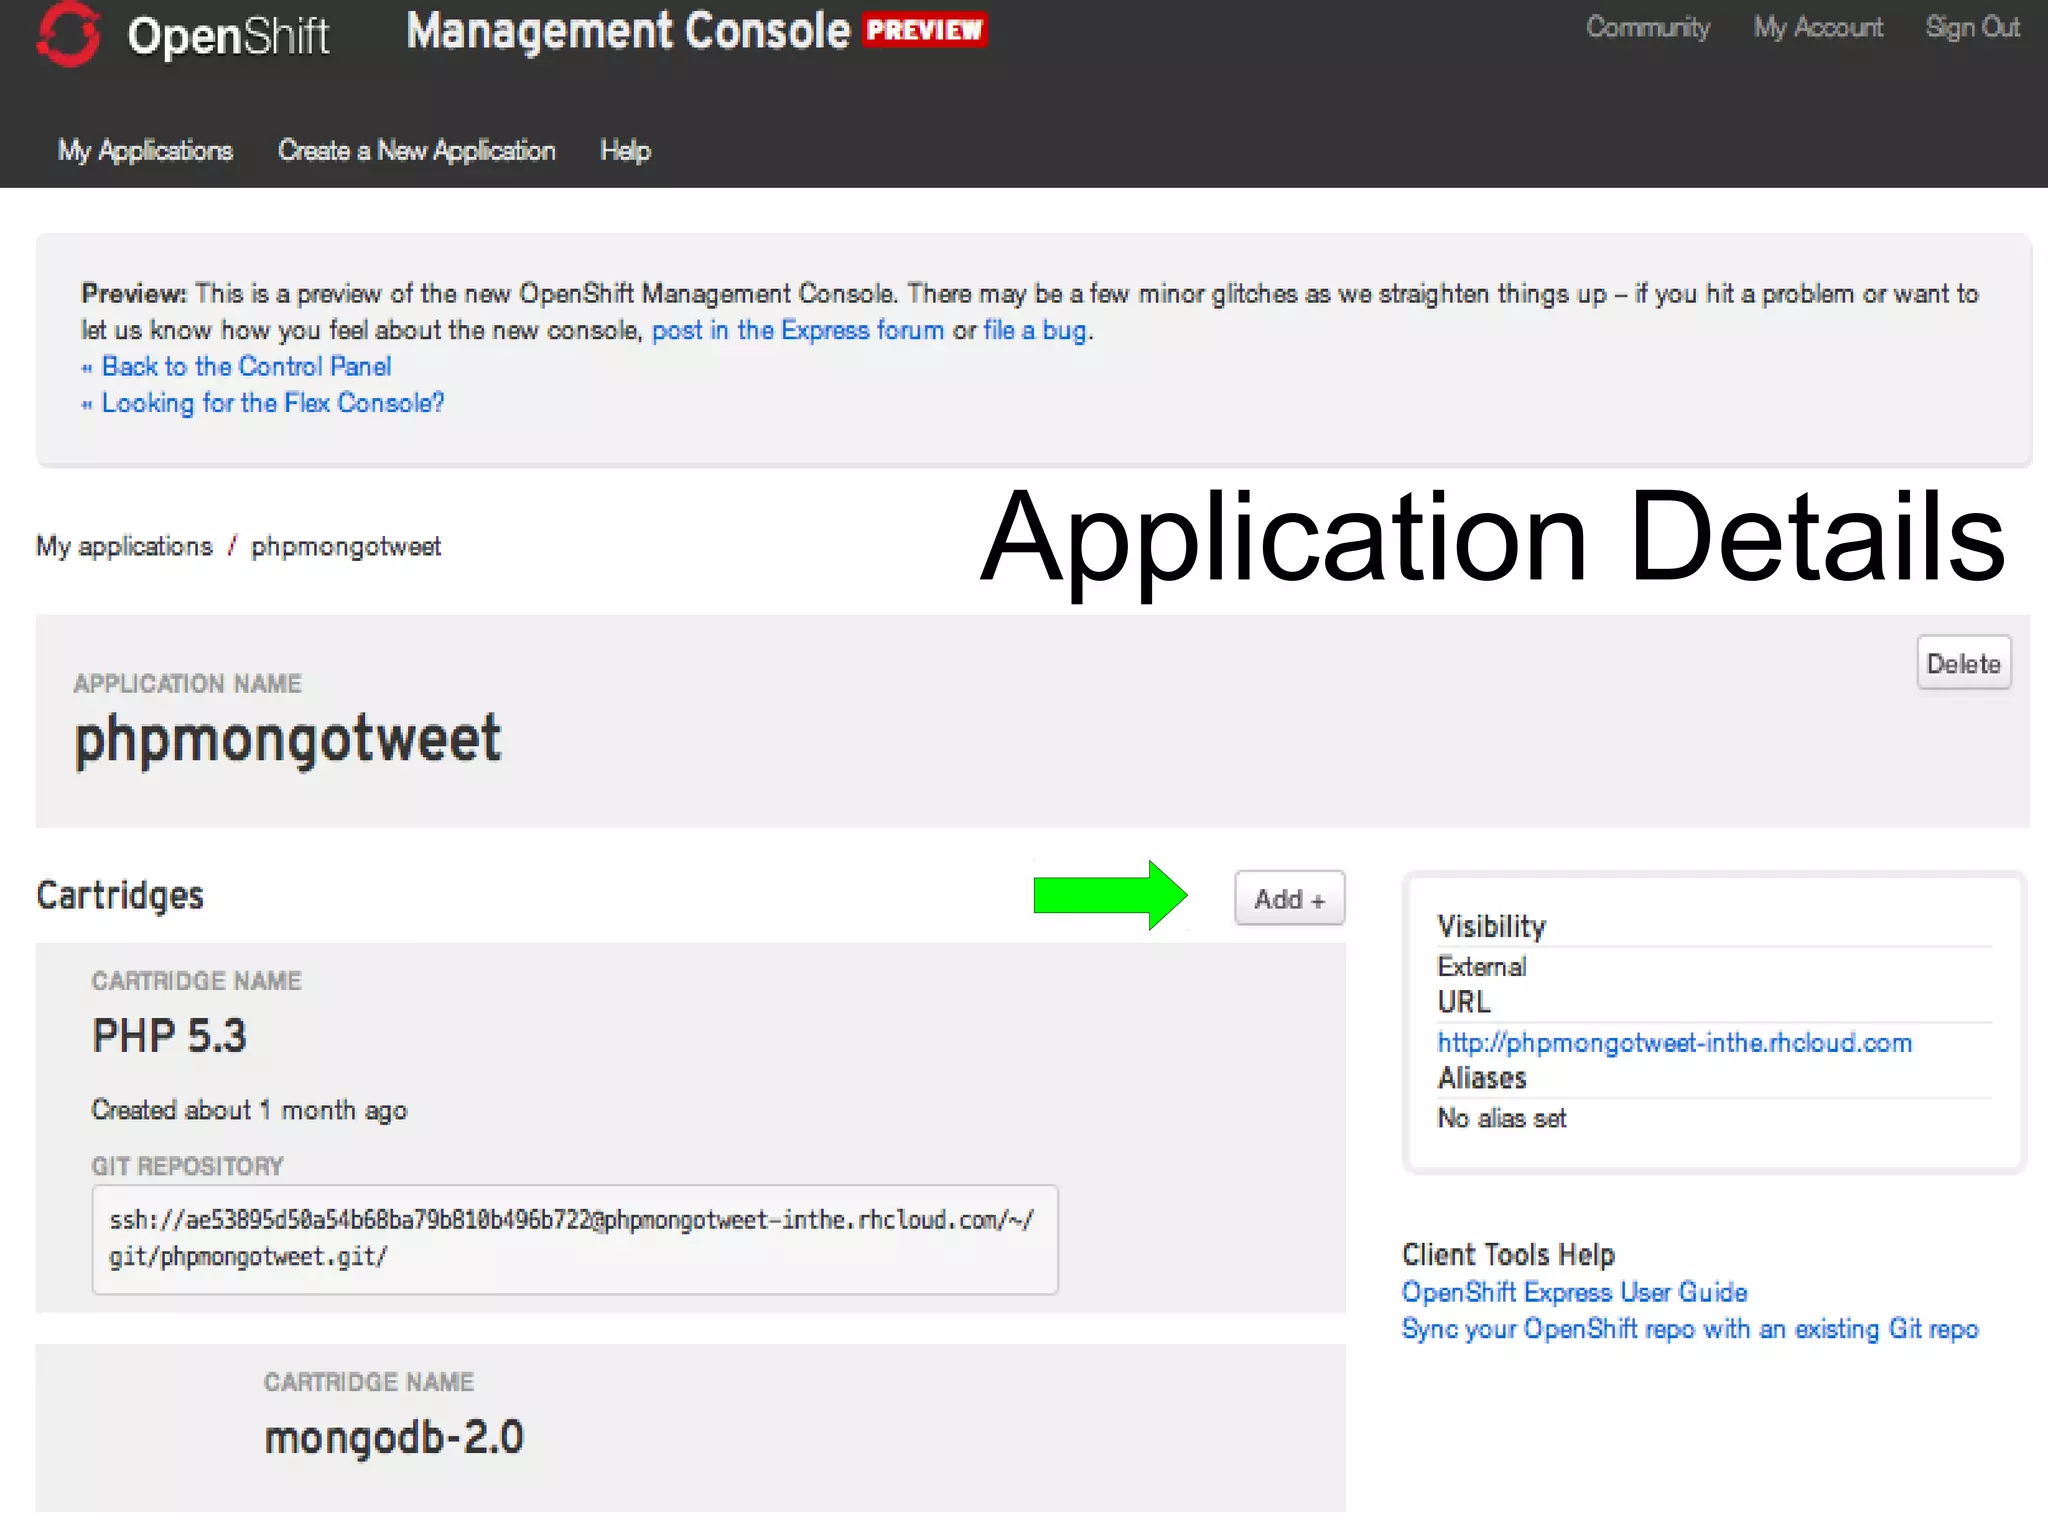The width and height of the screenshot is (2048, 1536).
Task: Click the Management Console title
Action: 628,31
